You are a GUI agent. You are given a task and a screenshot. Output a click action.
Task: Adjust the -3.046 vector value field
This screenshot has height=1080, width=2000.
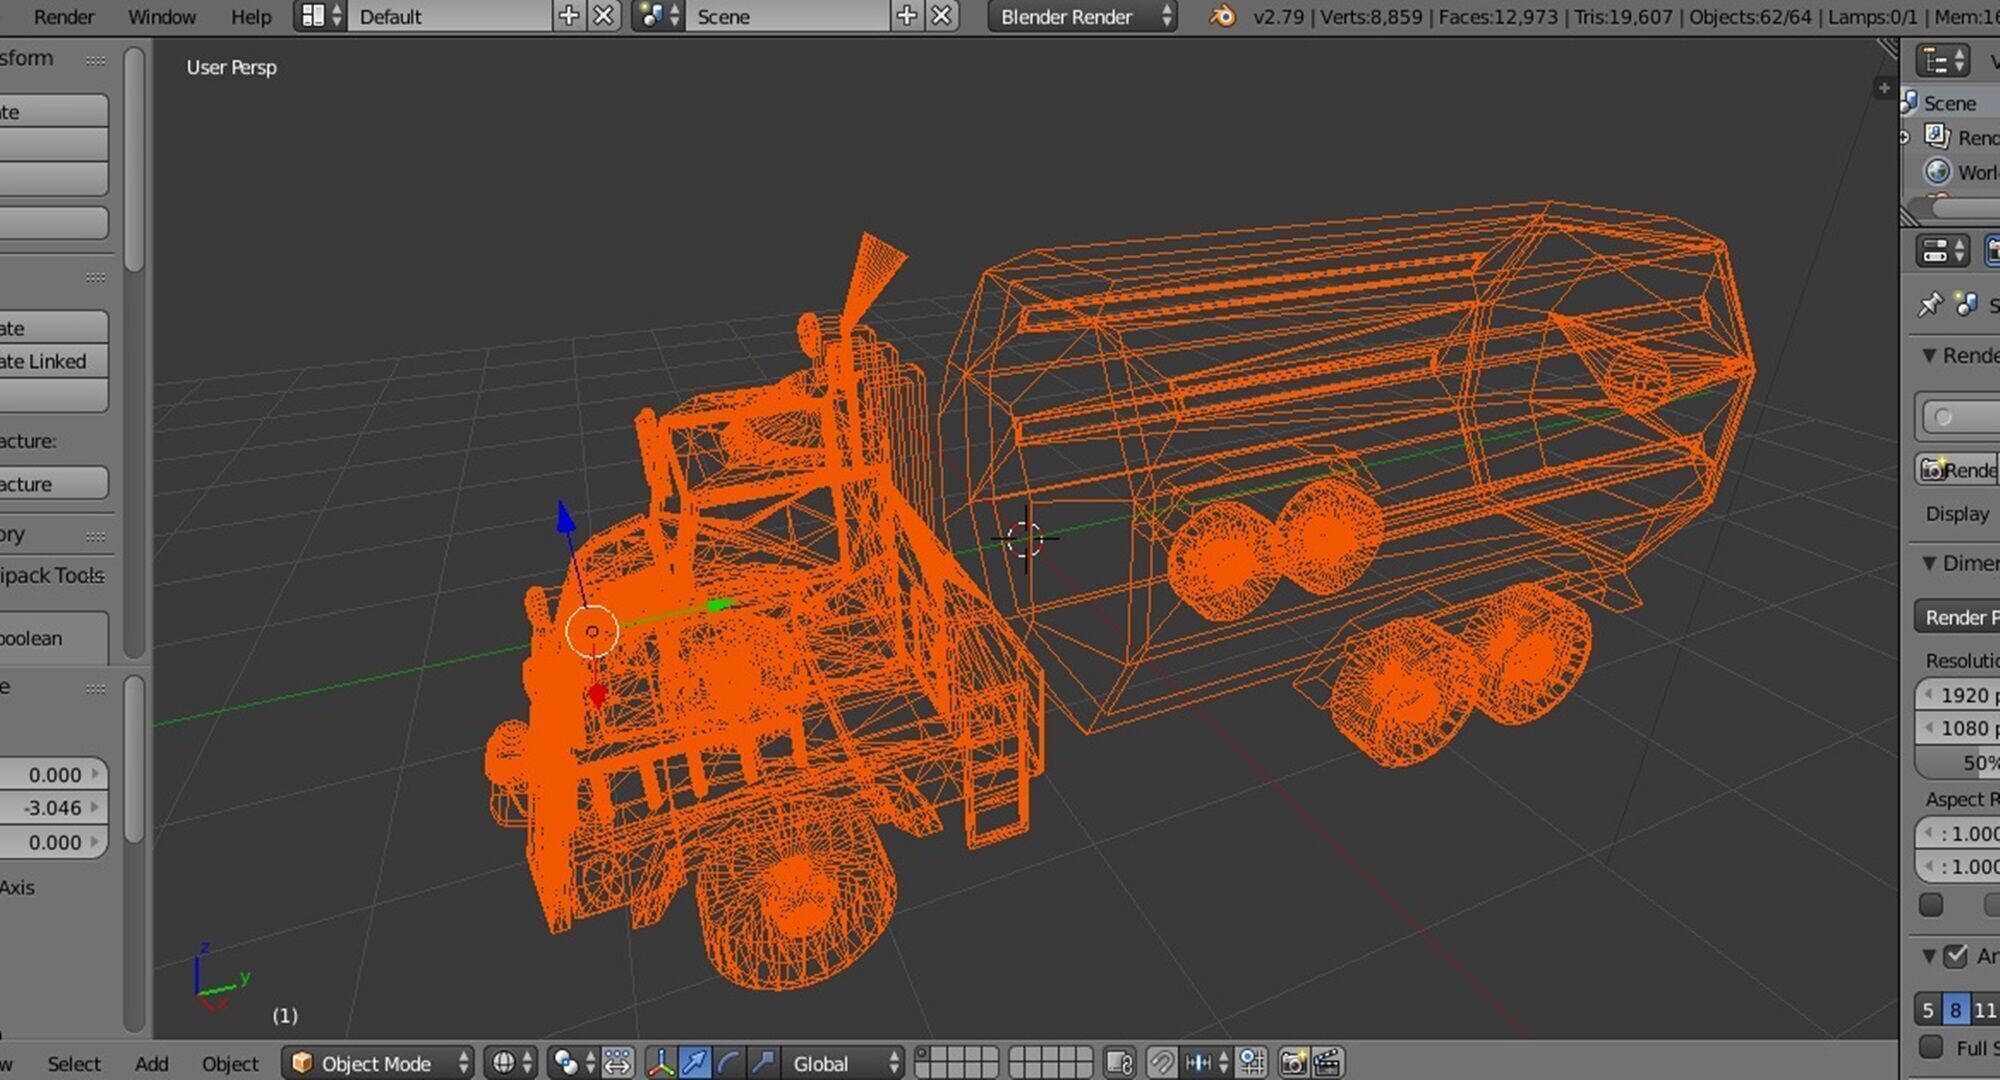pyautogui.click(x=53, y=808)
